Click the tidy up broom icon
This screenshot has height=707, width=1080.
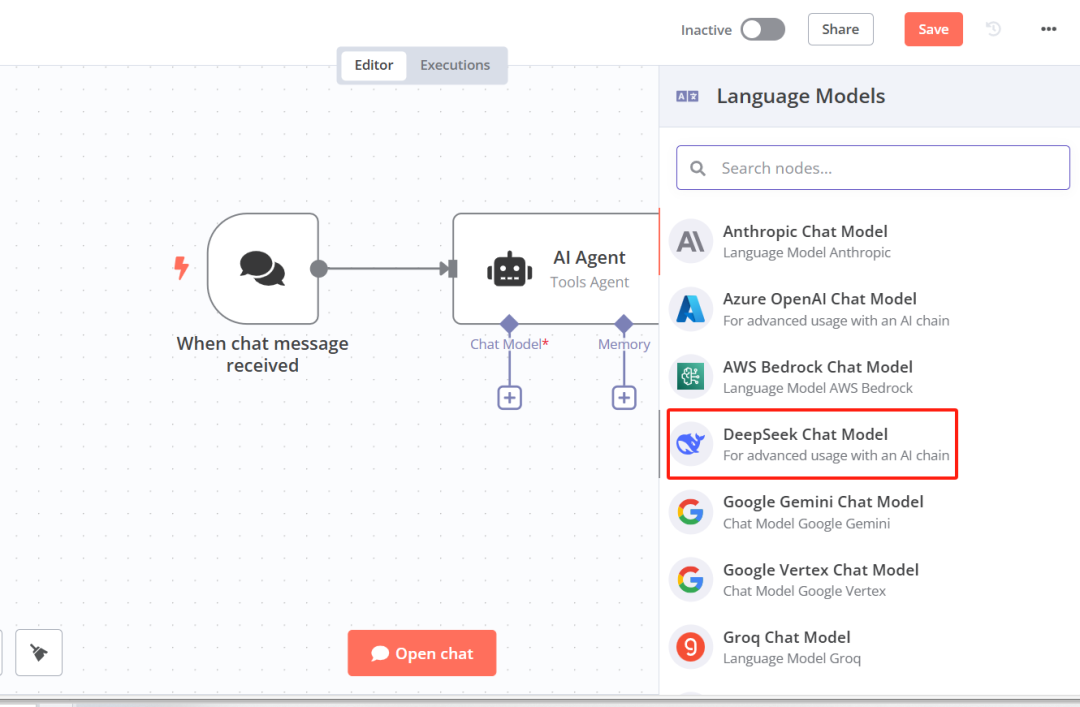coord(39,652)
